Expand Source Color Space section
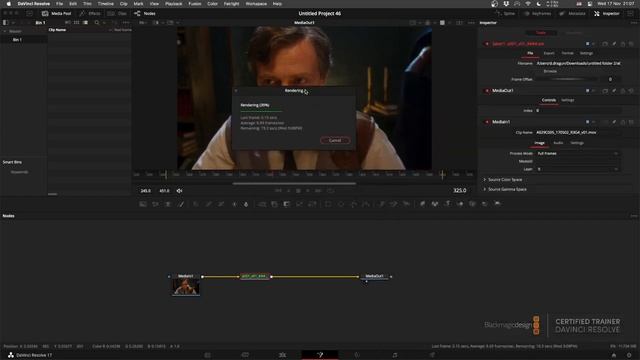 504,180
